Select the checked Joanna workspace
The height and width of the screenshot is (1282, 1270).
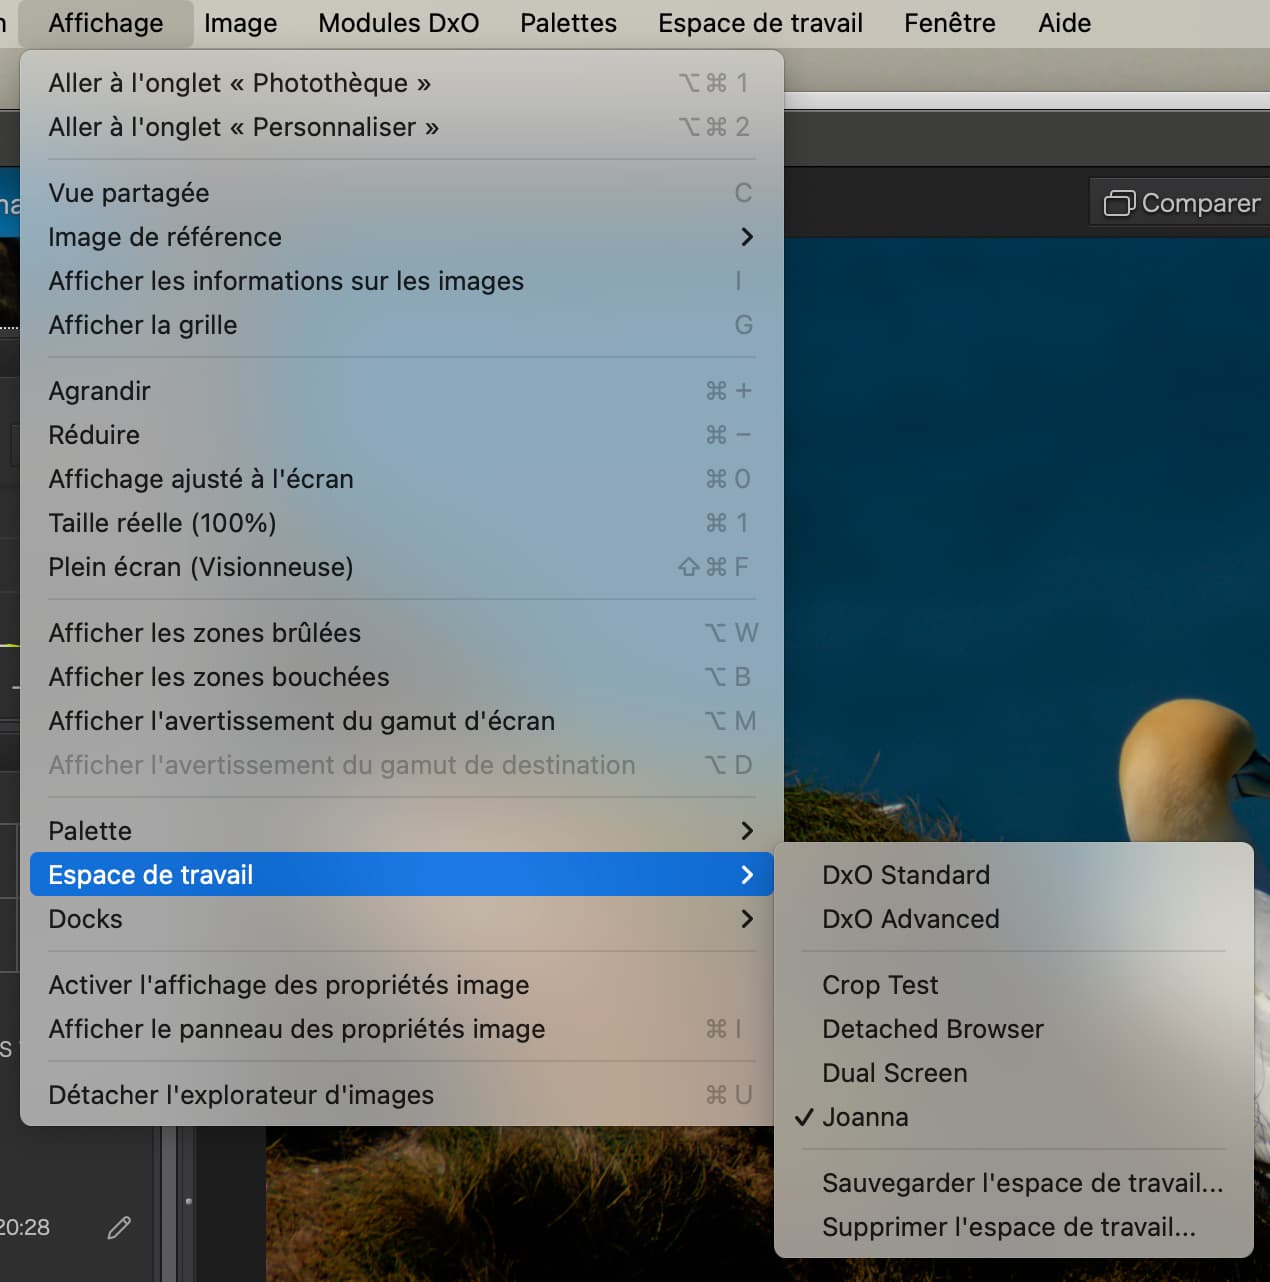click(x=865, y=1117)
